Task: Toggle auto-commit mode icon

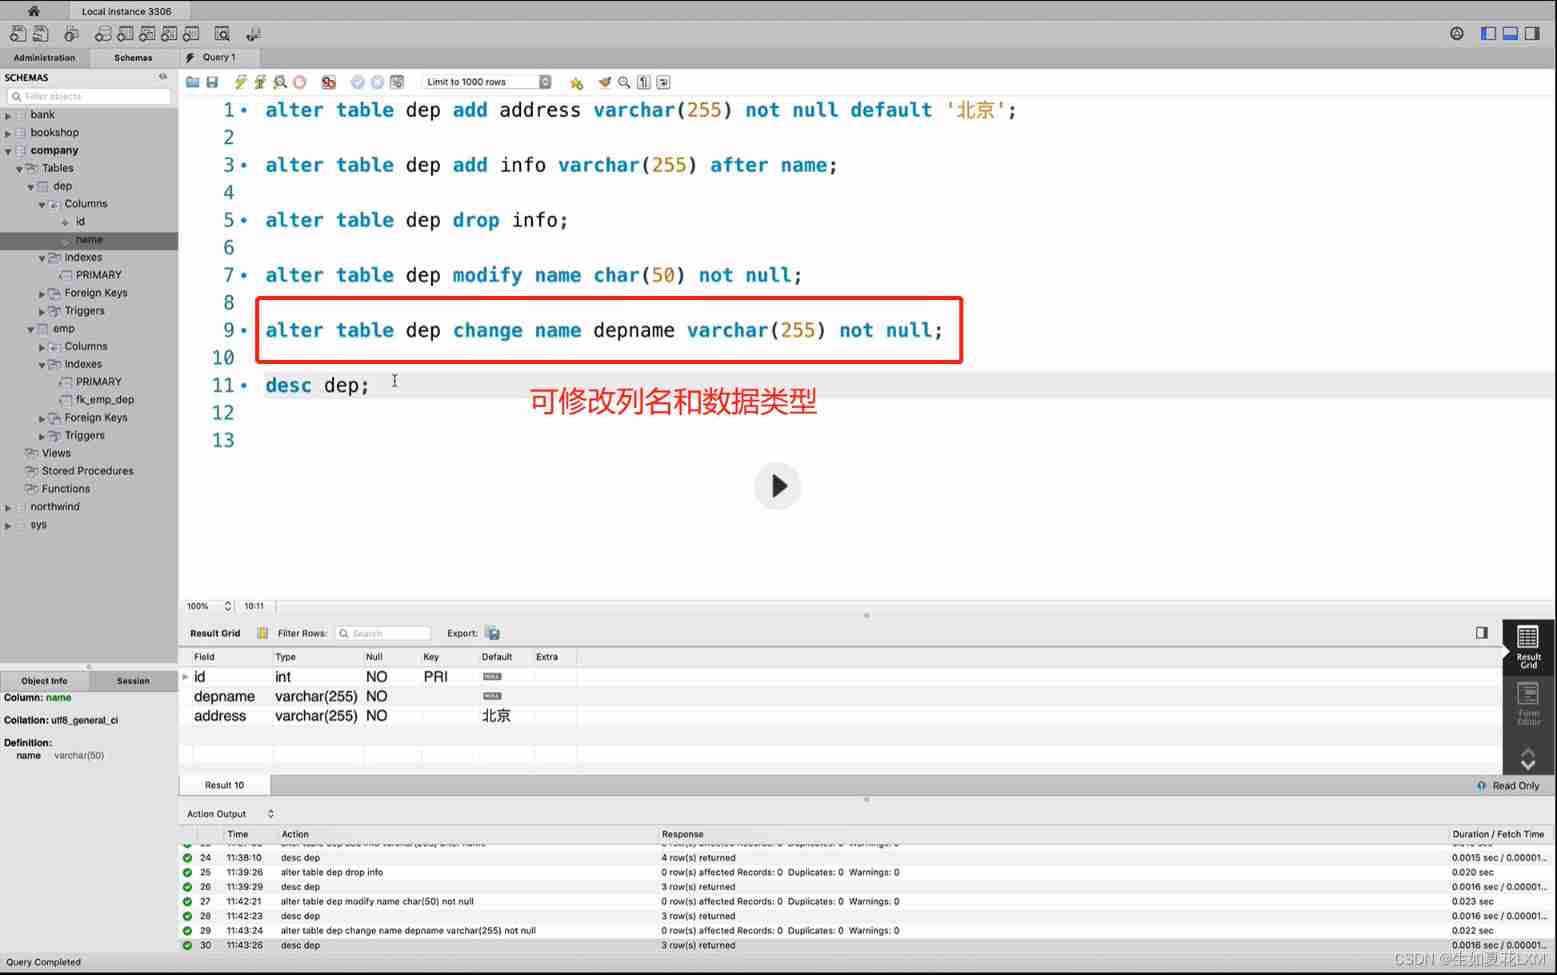Action: click(397, 82)
